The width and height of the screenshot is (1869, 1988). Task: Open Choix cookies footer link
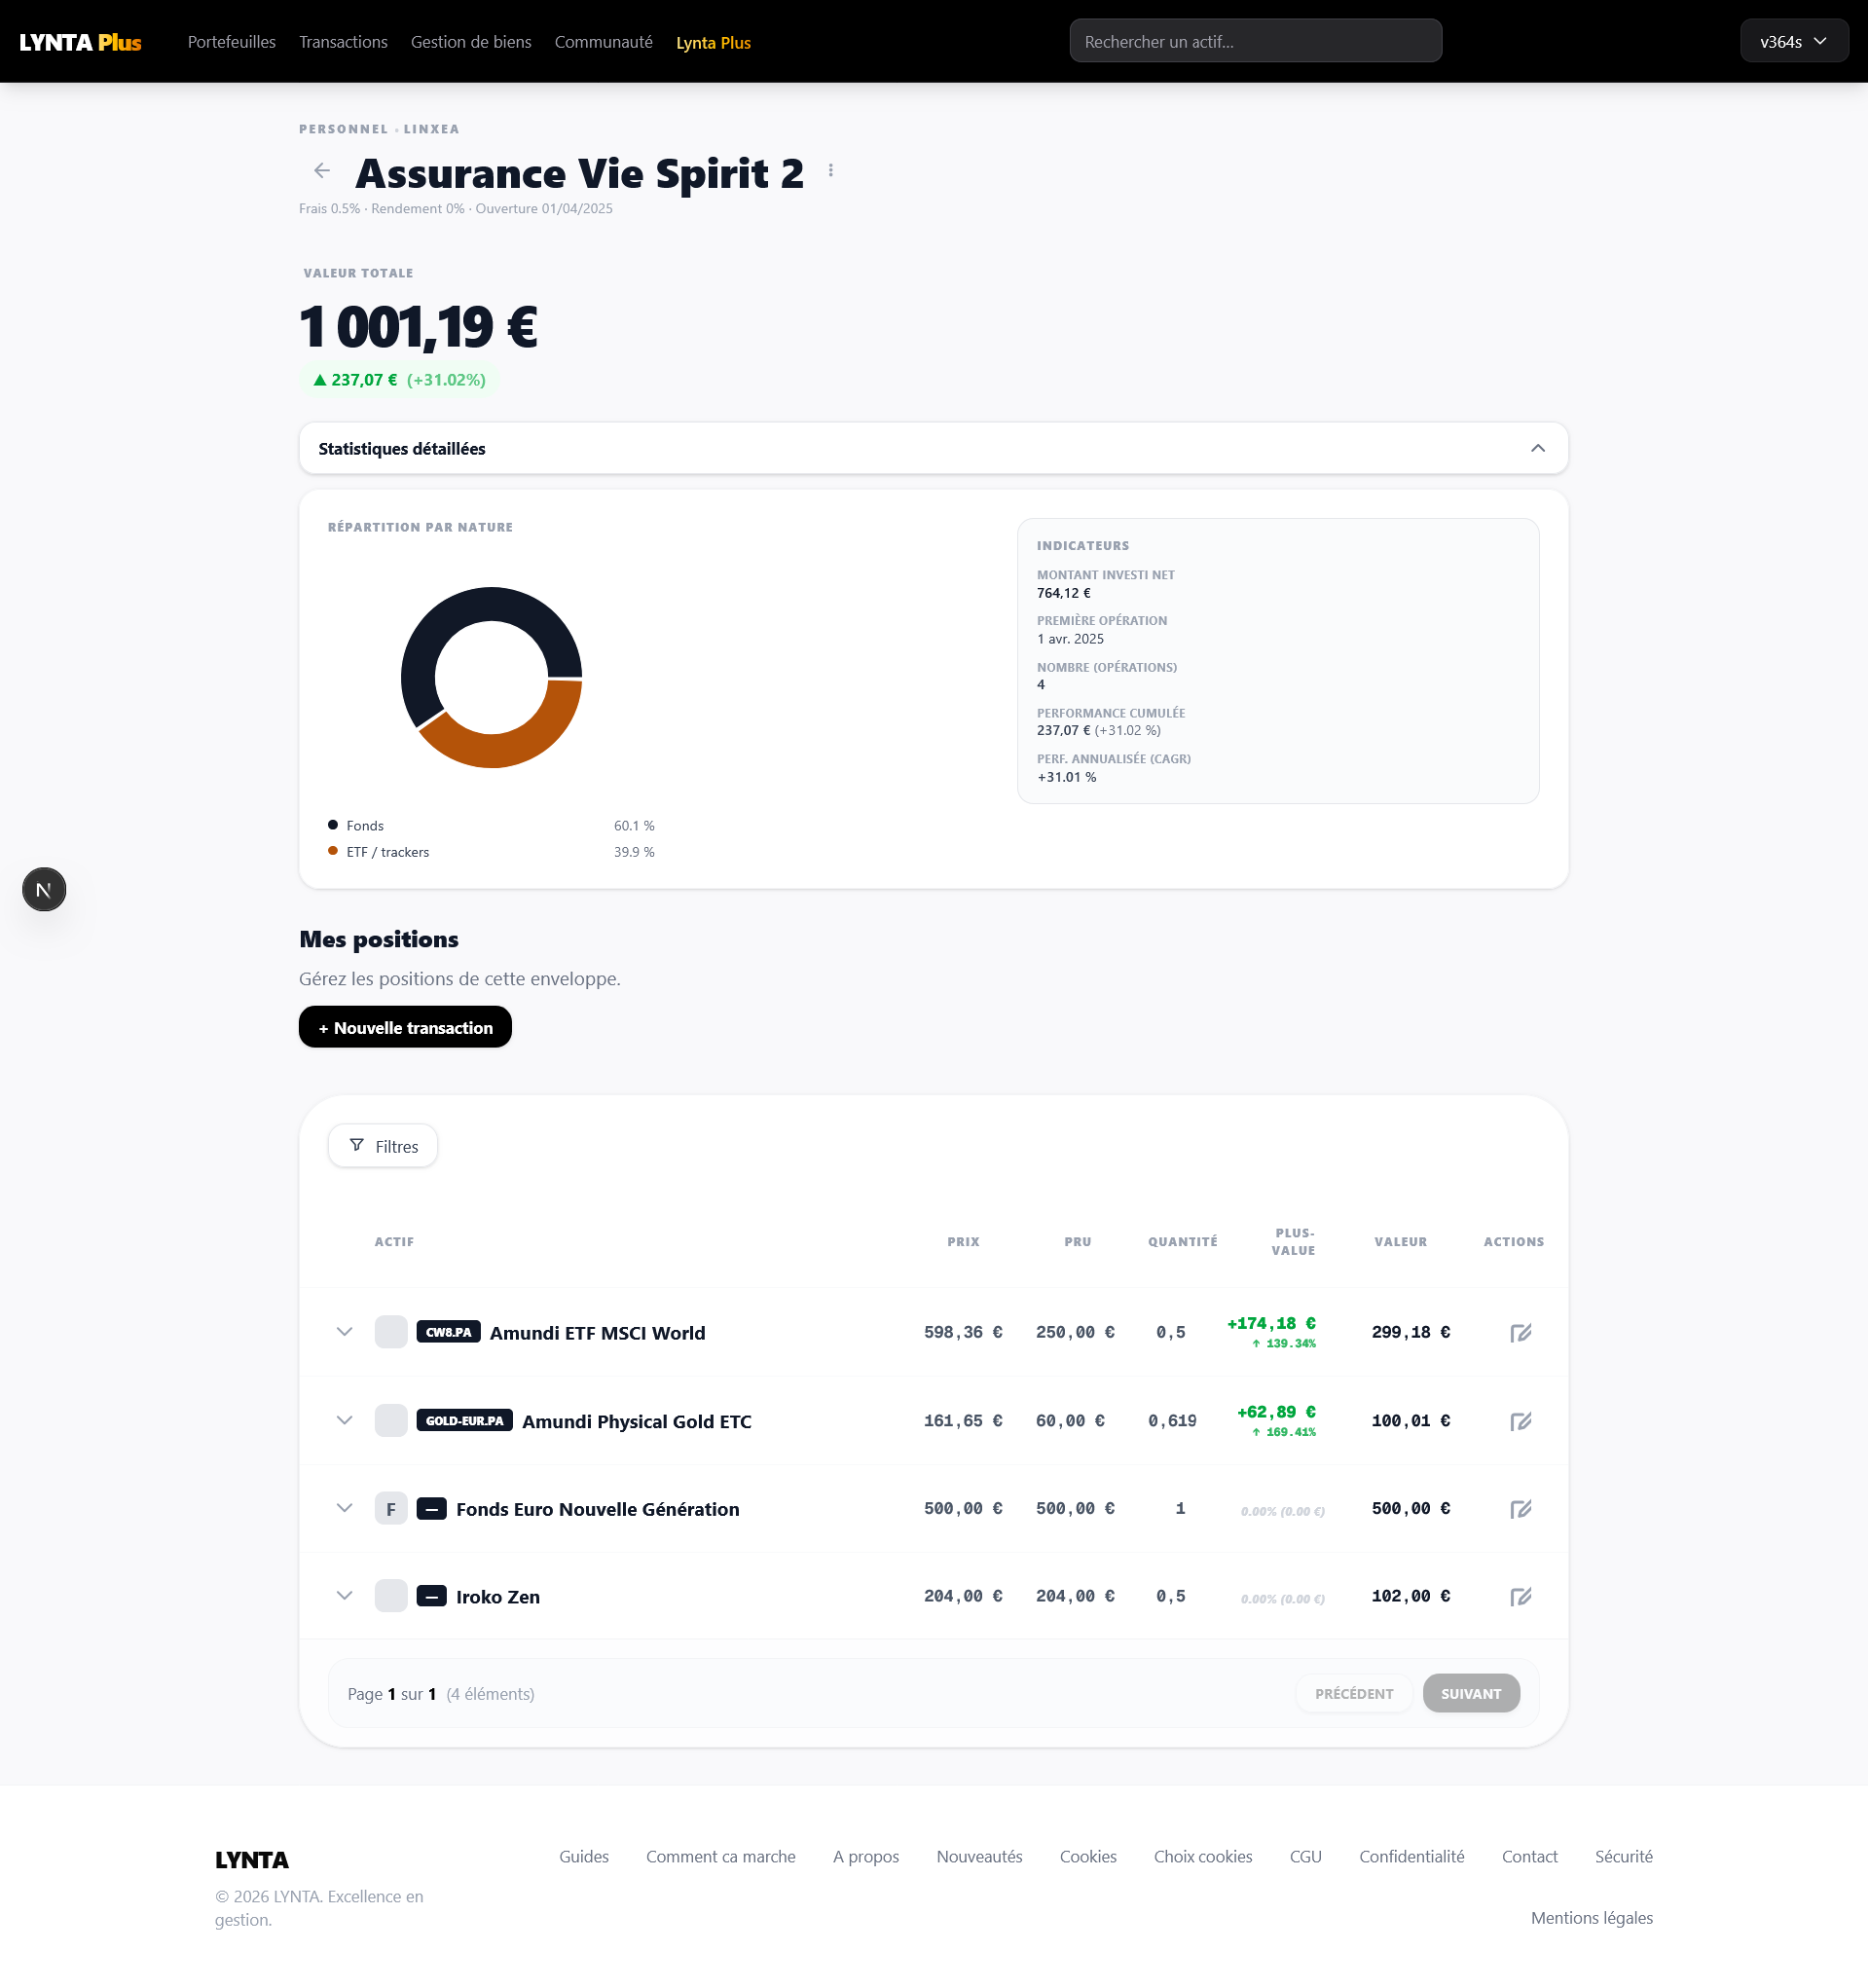point(1204,1858)
